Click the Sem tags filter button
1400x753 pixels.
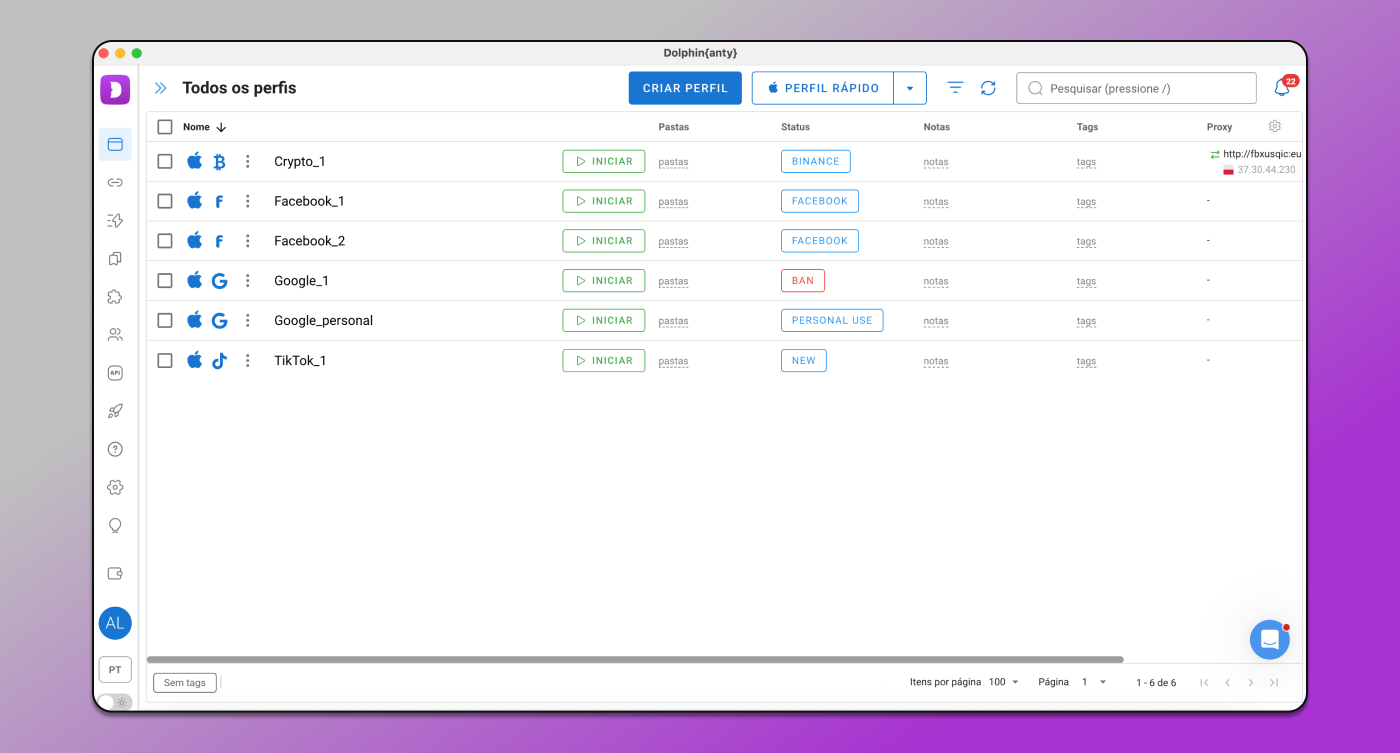coord(185,683)
